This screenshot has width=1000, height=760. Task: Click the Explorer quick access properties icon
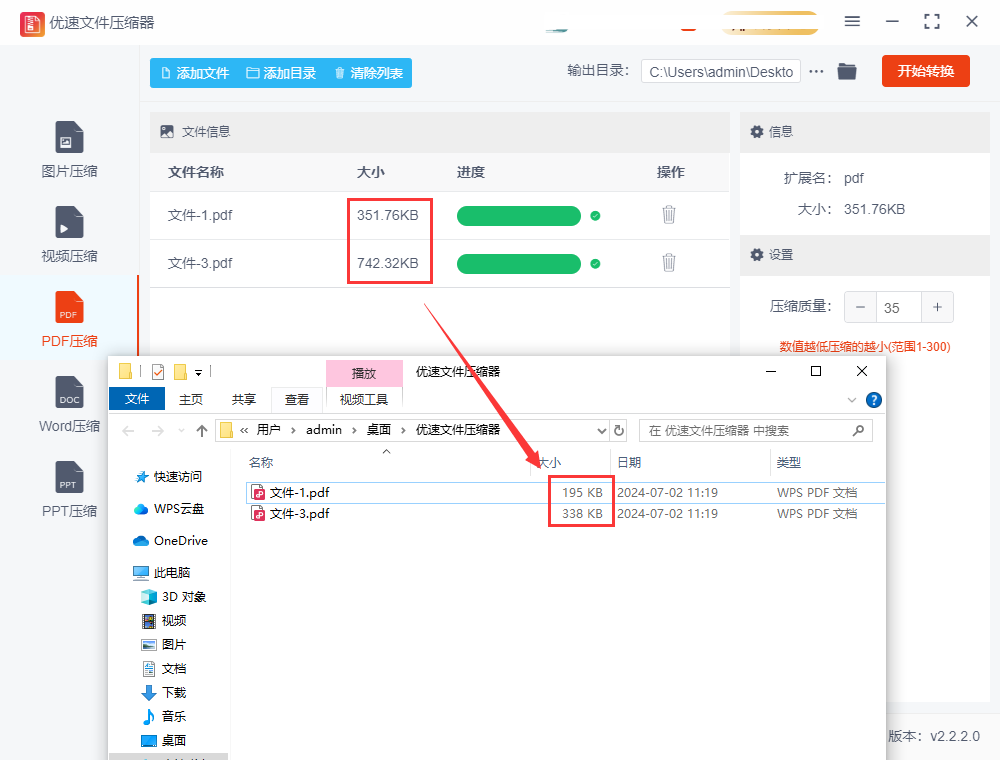pos(158,372)
